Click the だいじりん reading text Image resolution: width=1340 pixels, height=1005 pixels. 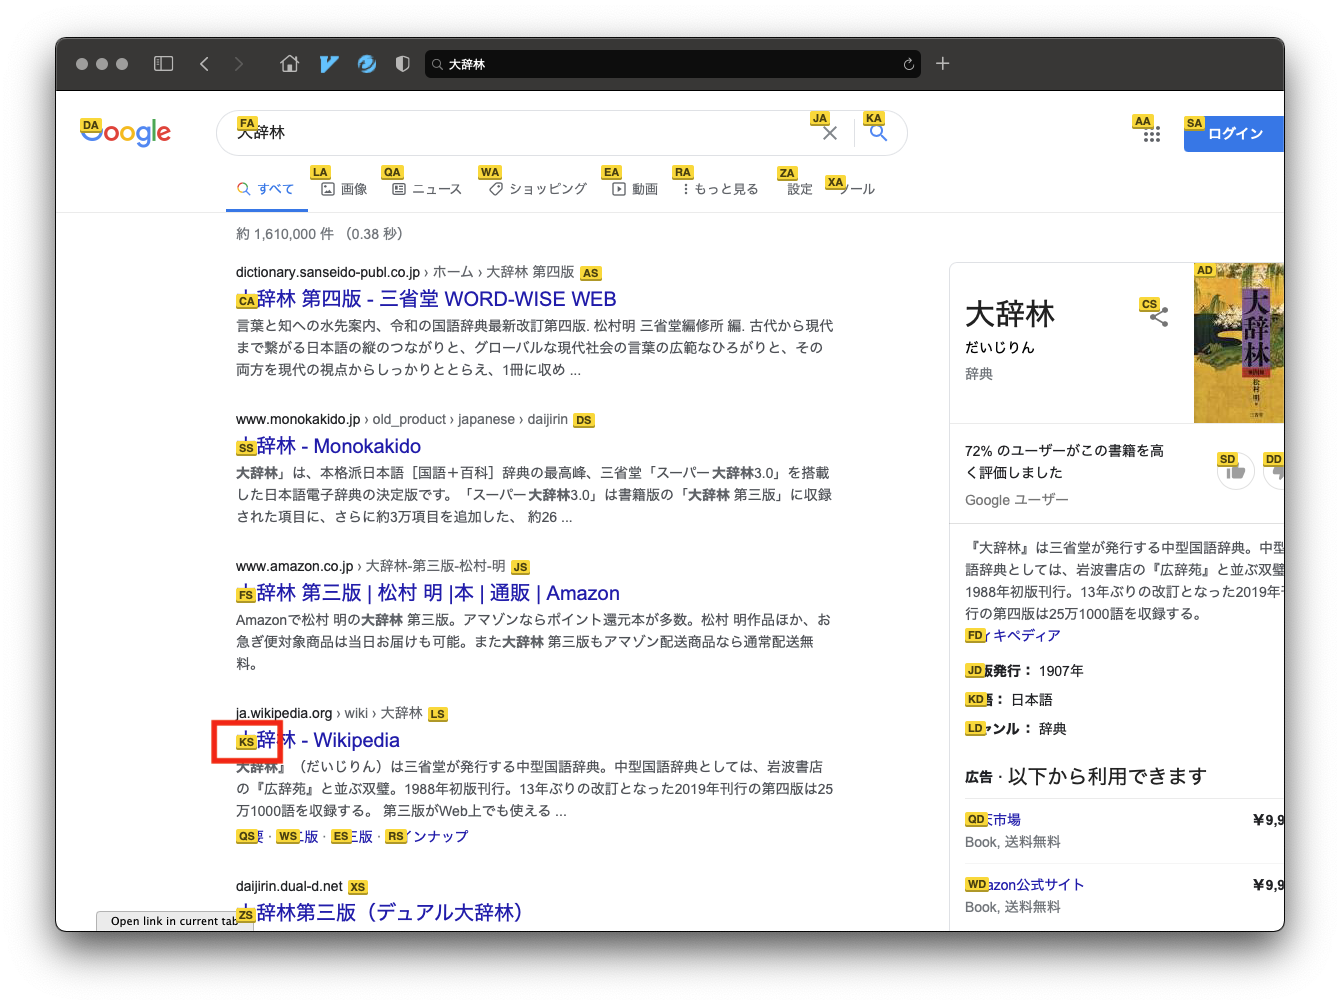coord(1000,348)
